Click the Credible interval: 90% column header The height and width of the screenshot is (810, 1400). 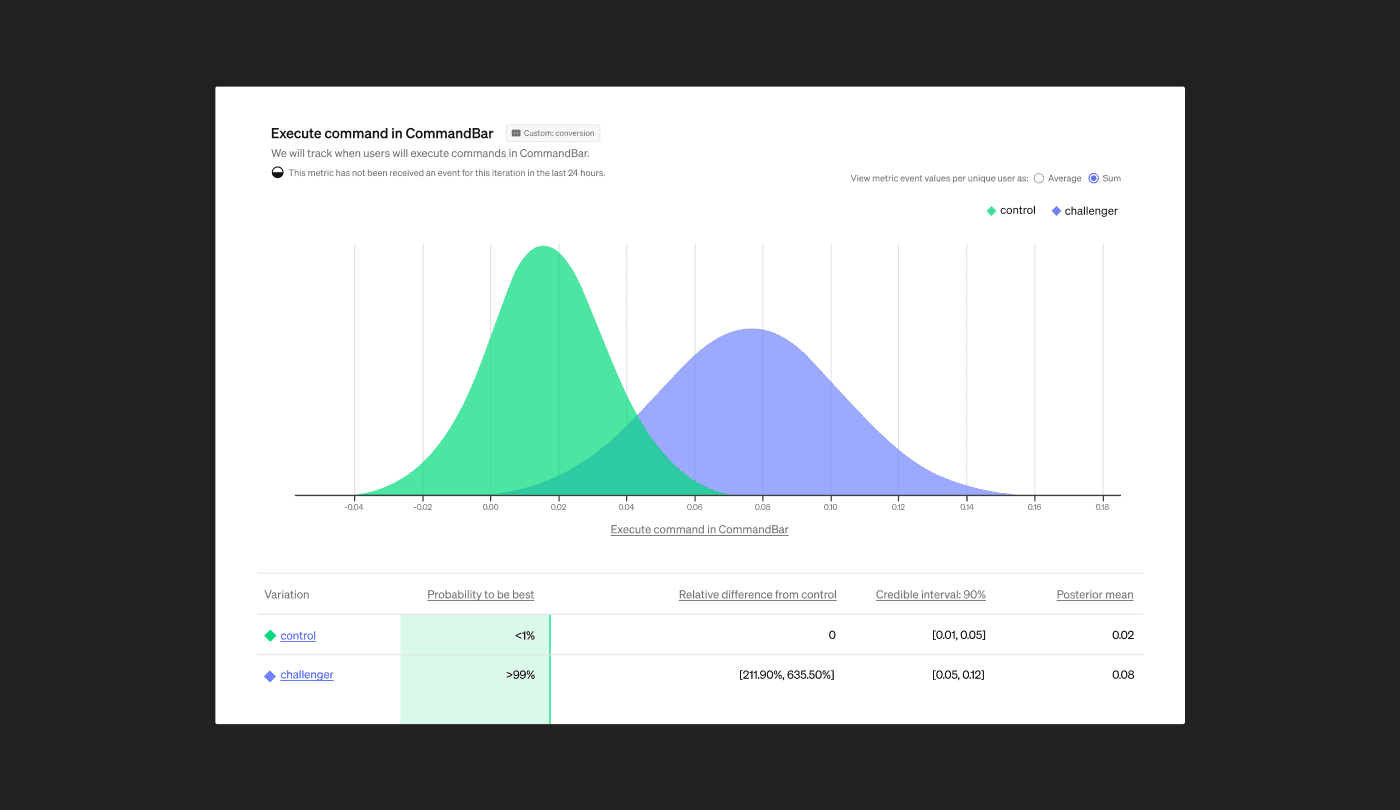(930, 594)
